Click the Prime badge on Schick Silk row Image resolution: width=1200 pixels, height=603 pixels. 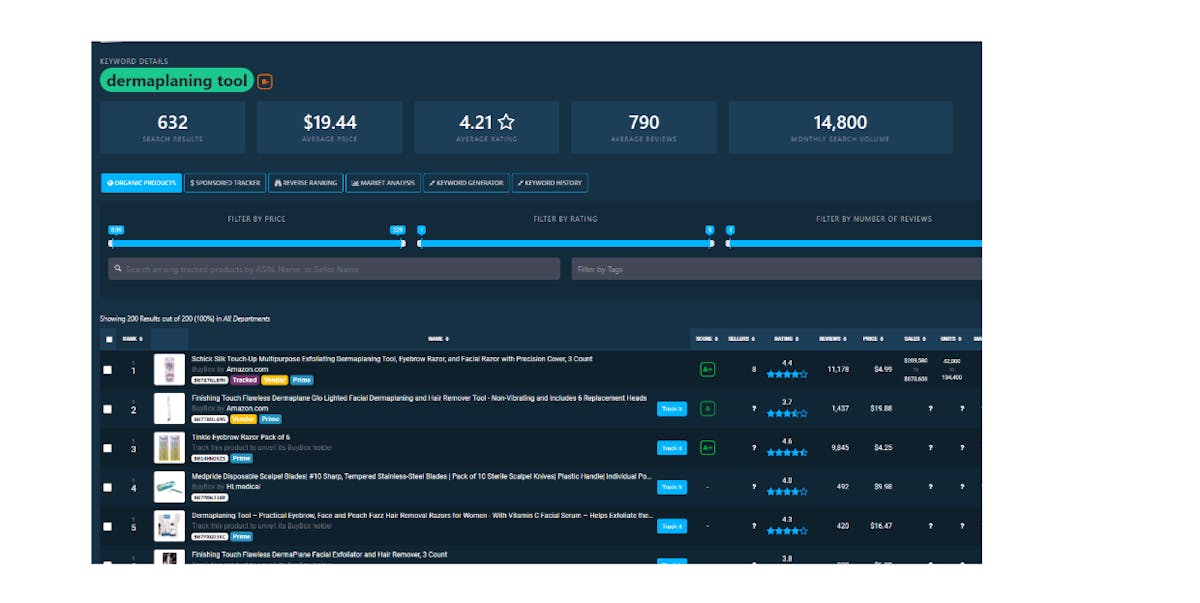[302, 380]
